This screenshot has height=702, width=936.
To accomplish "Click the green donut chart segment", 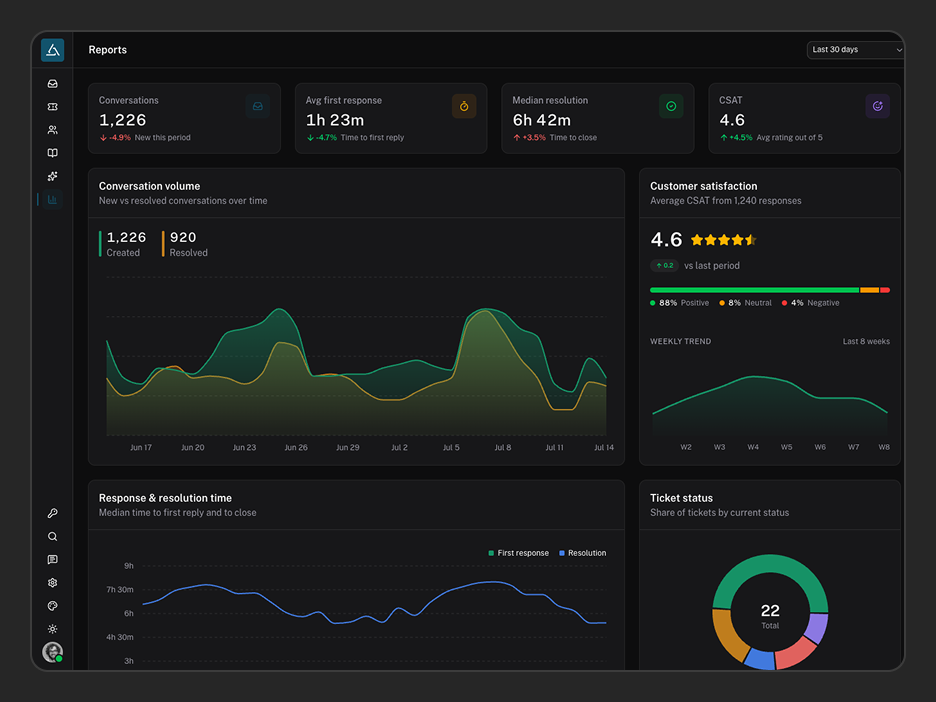I will (x=770, y=565).
